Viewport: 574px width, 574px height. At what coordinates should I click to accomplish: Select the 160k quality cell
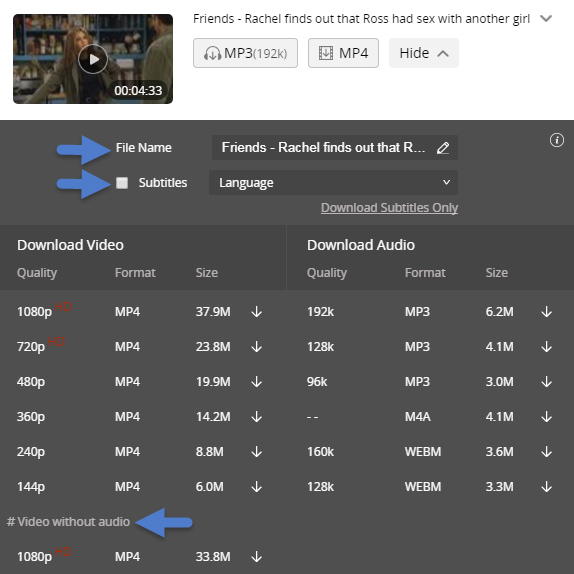coord(320,452)
